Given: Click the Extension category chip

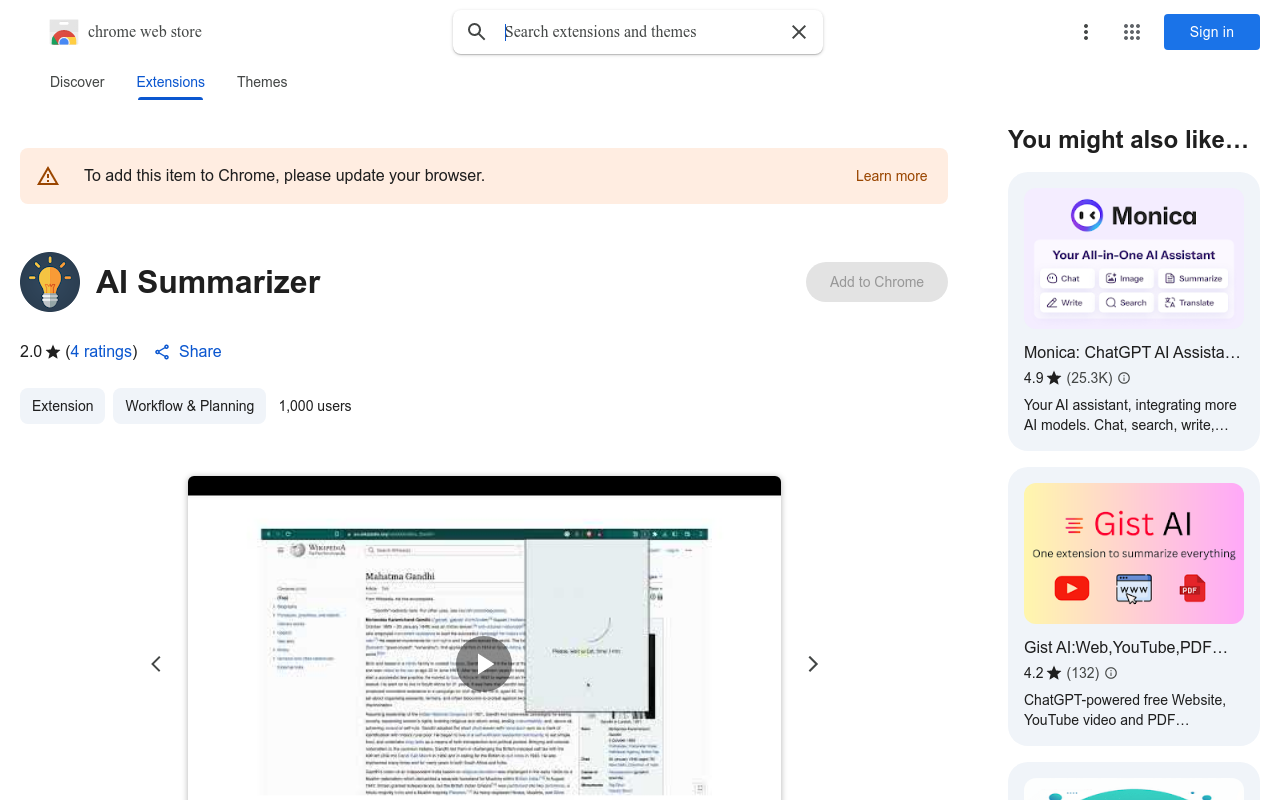Looking at the screenshot, I should point(62,406).
